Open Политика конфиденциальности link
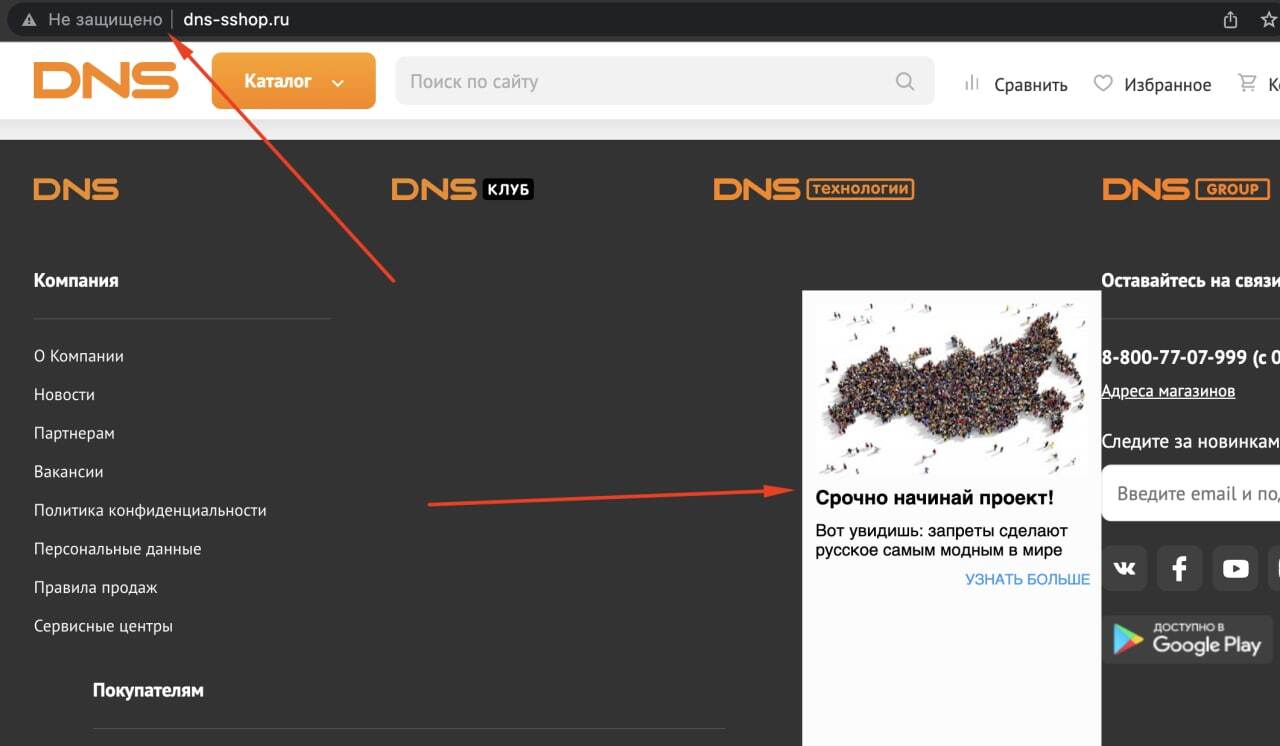Image resolution: width=1280 pixels, height=746 pixels. click(150, 510)
